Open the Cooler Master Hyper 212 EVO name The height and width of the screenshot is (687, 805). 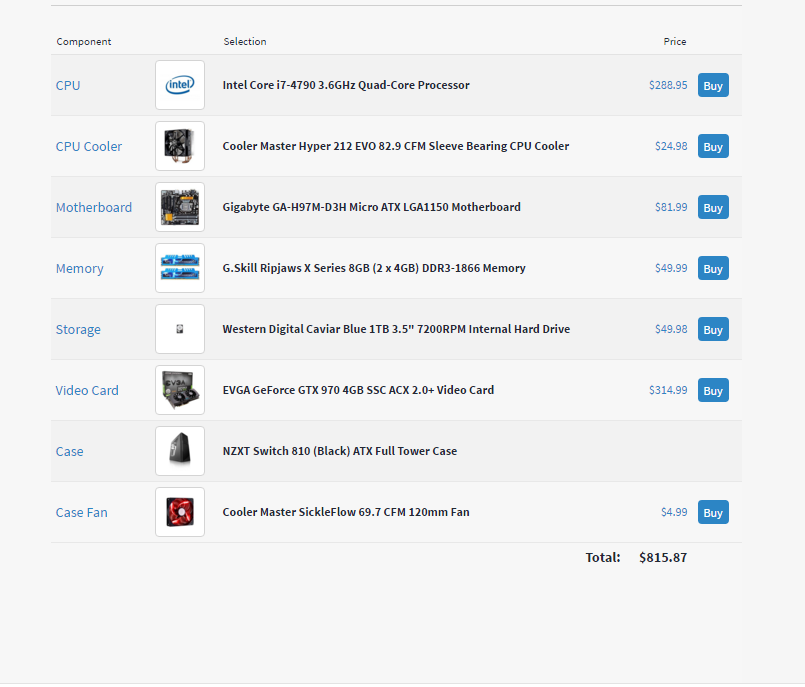[x=396, y=146]
